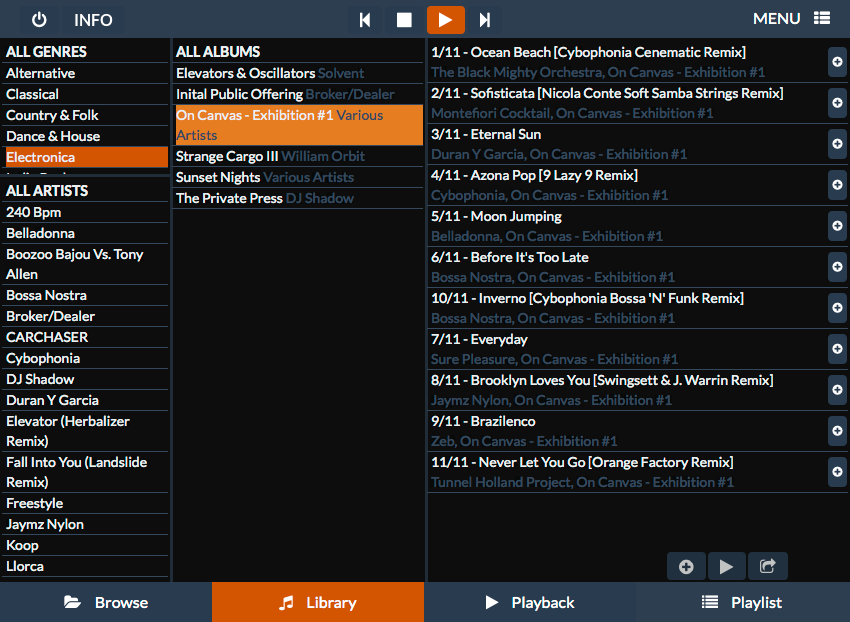Select the Country & Folk genre
Screen dimensions: 850x622
click(x=86, y=116)
